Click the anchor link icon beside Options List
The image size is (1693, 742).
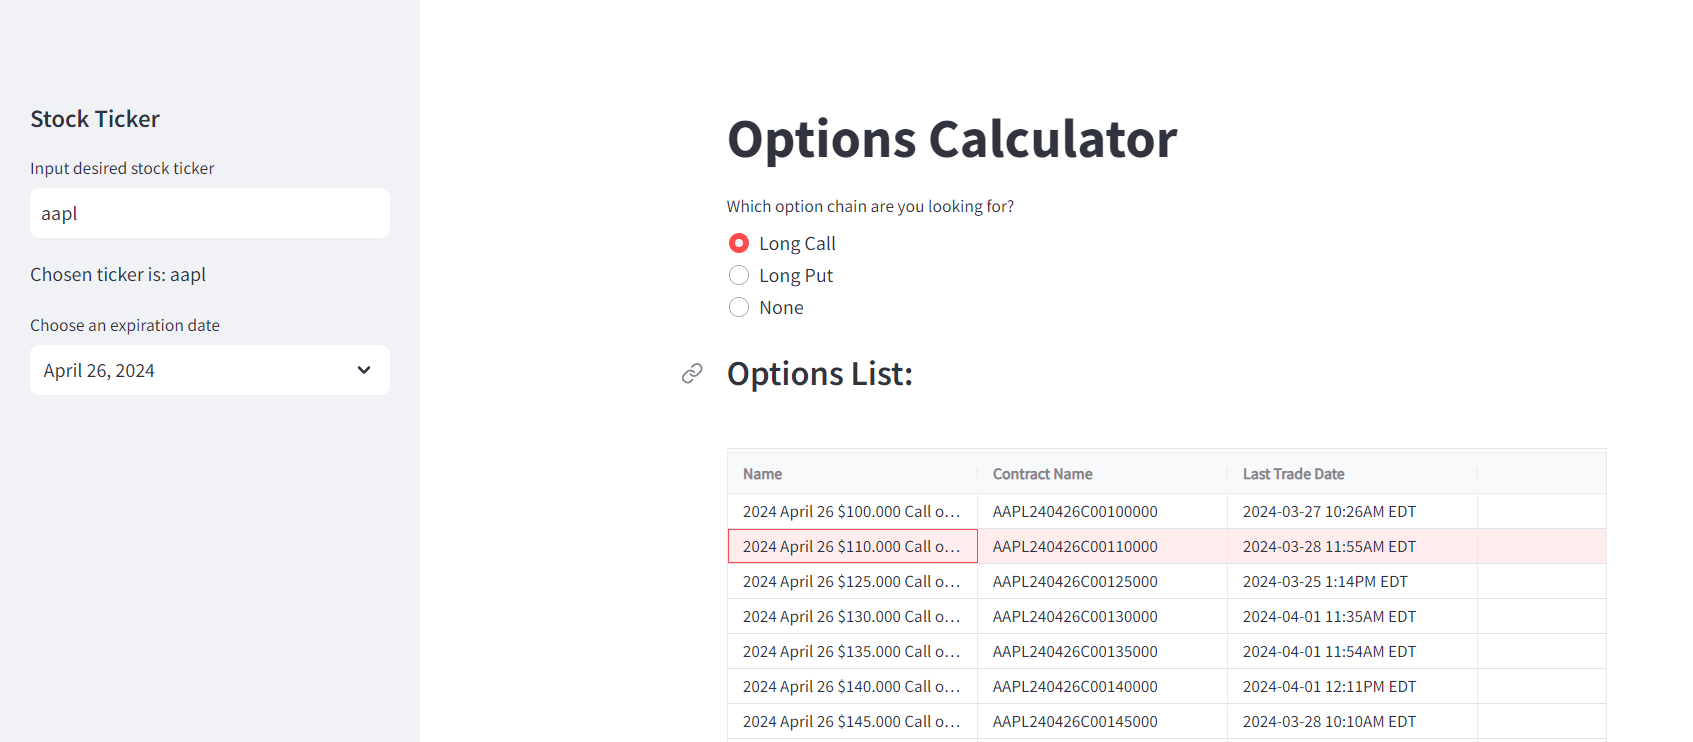point(692,374)
